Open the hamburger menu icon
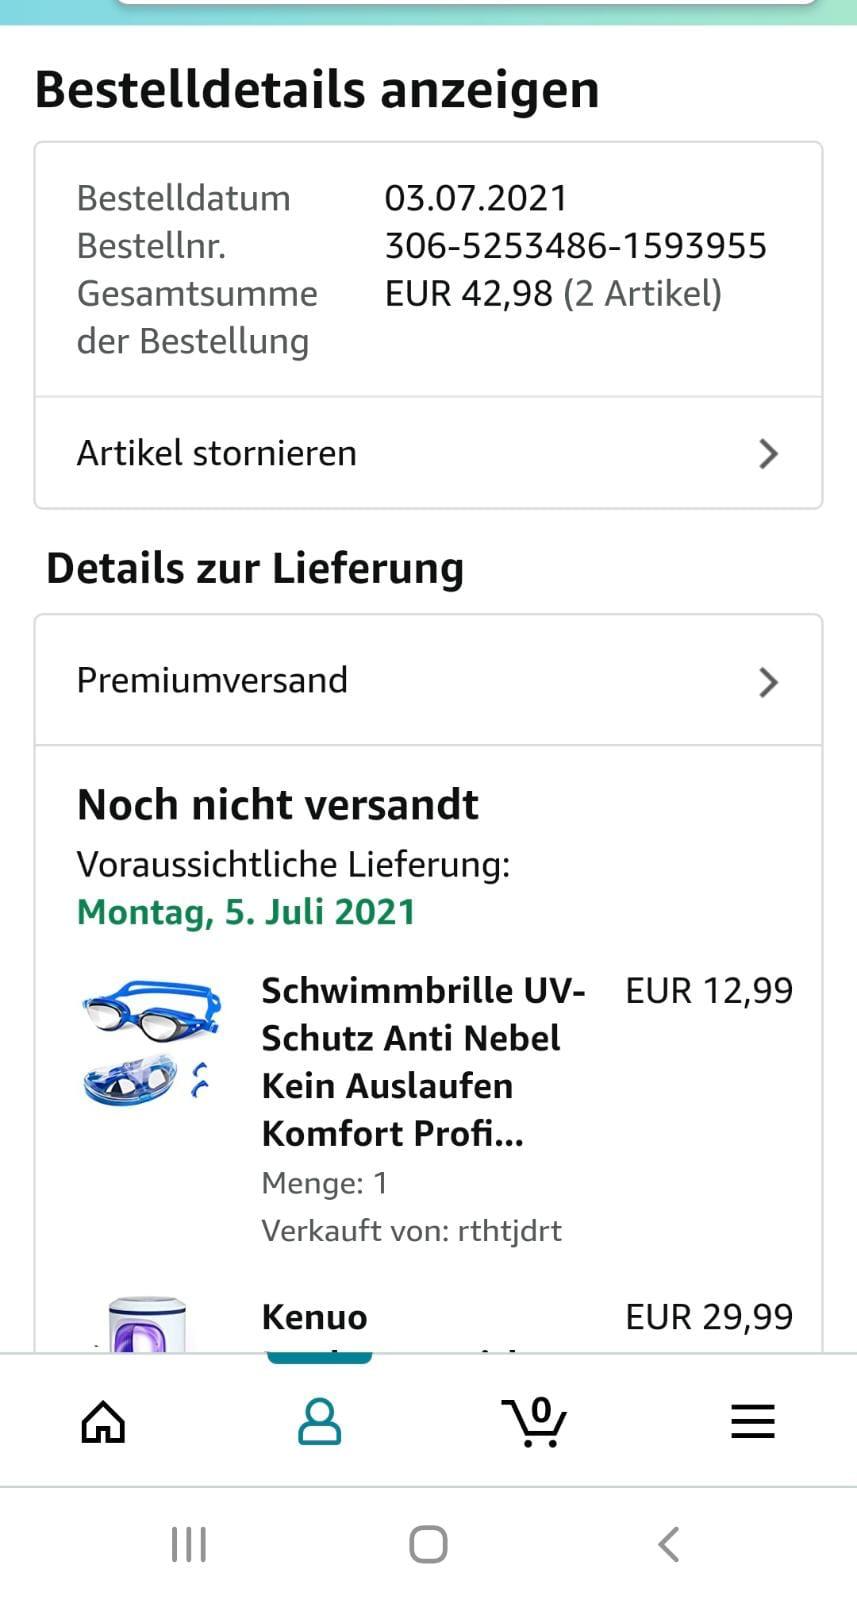Image resolution: width=857 pixels, height=1600 pixels. point(752,1421)
